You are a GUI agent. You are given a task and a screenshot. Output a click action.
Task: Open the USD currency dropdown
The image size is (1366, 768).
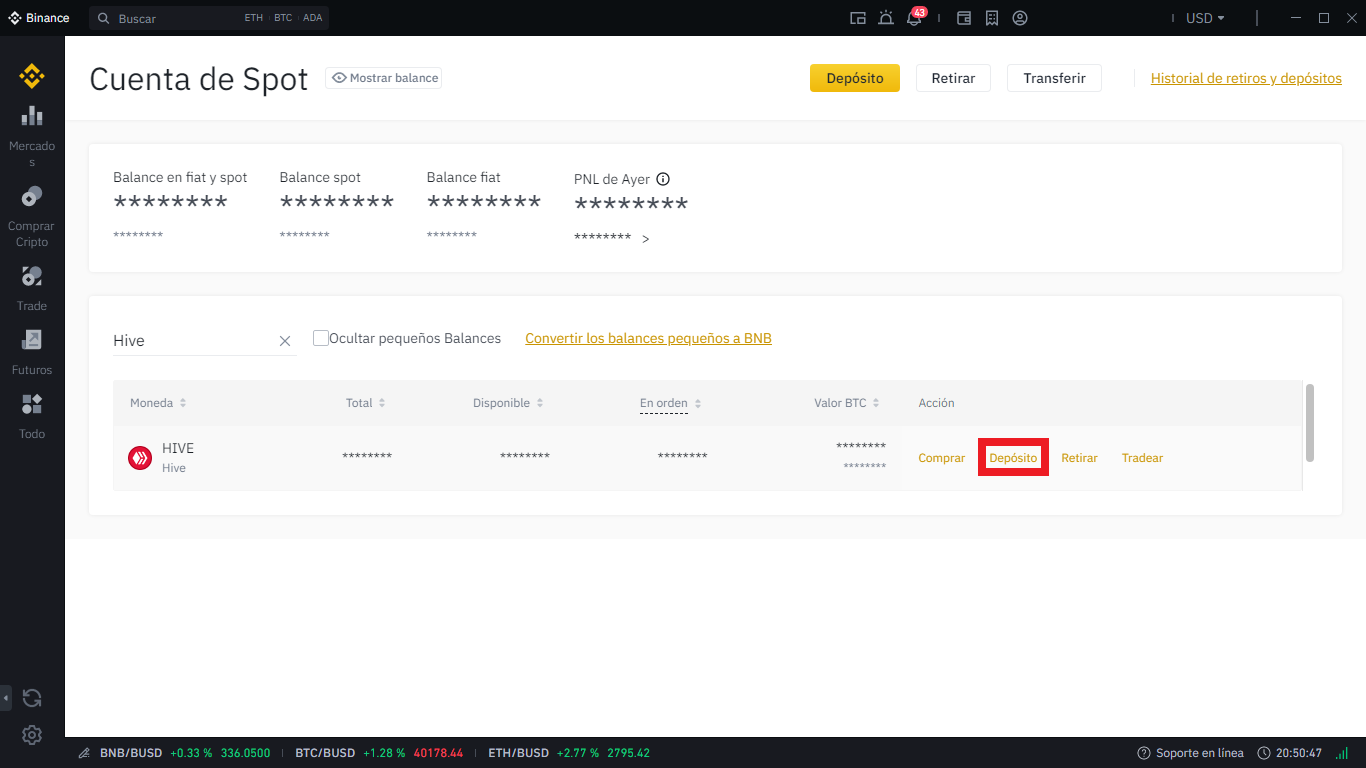pos(1204,18)
